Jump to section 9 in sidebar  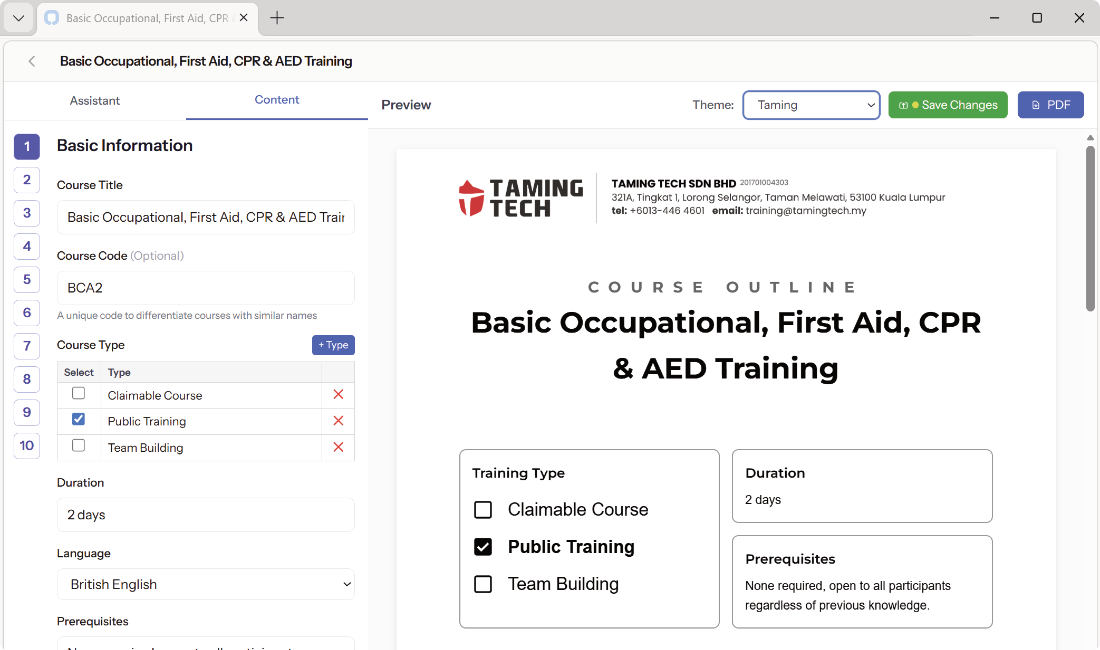27,412
